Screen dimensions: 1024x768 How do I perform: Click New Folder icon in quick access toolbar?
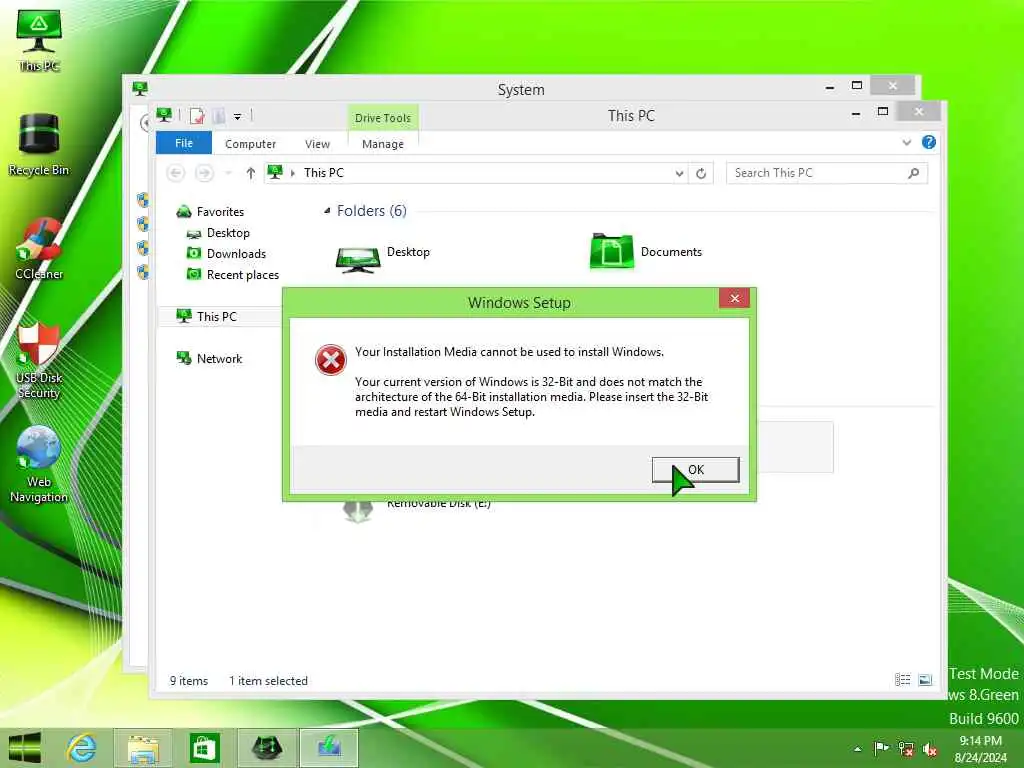click(219, 116)
